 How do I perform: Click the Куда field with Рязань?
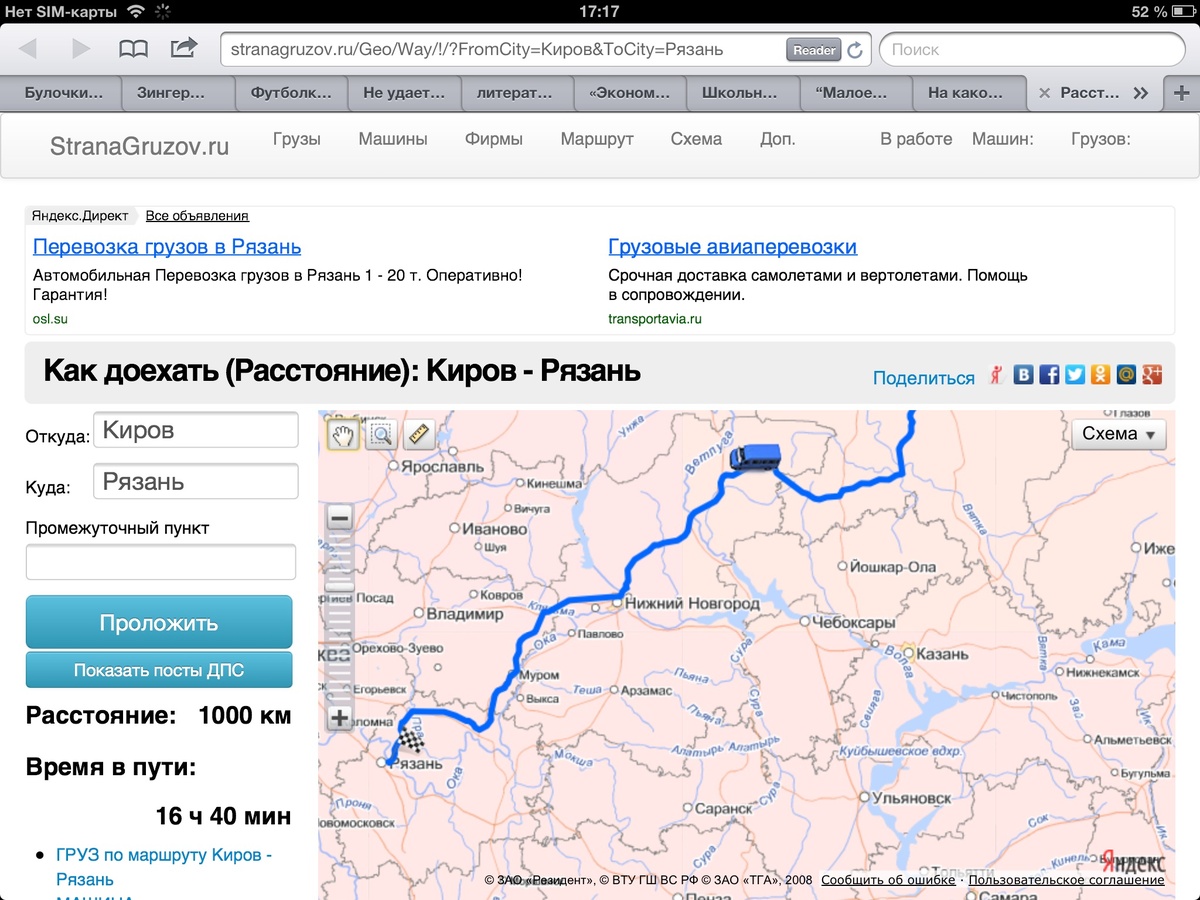pyautogui.click(x=196, y=481)
